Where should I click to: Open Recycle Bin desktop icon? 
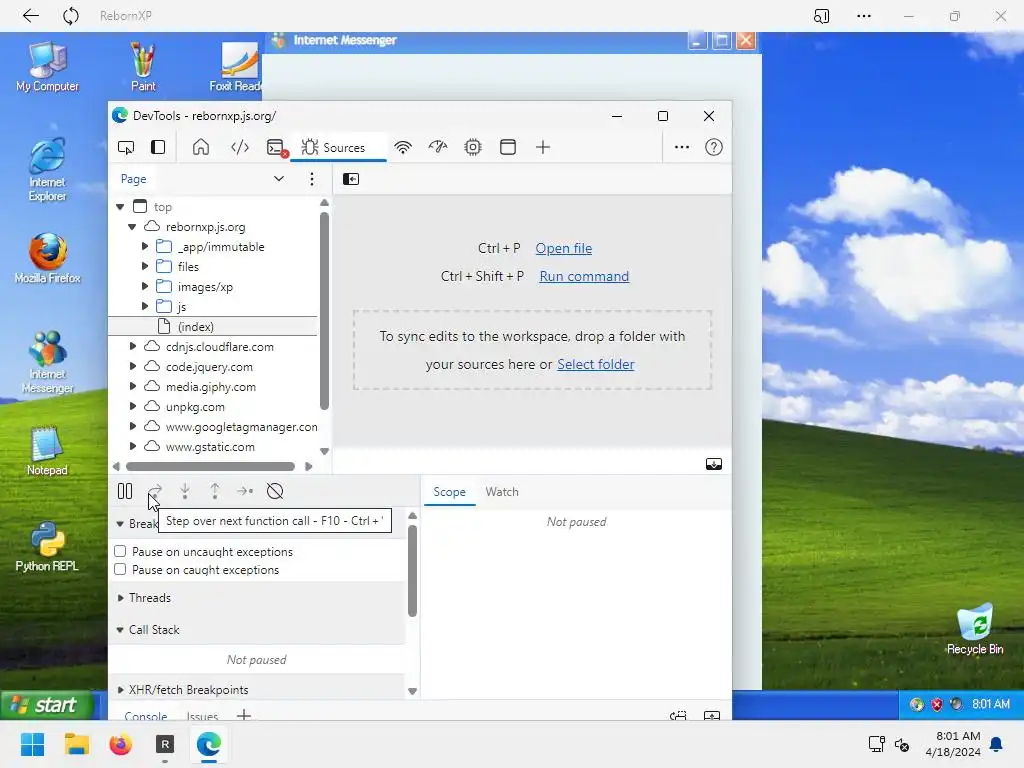coord(975,630)
